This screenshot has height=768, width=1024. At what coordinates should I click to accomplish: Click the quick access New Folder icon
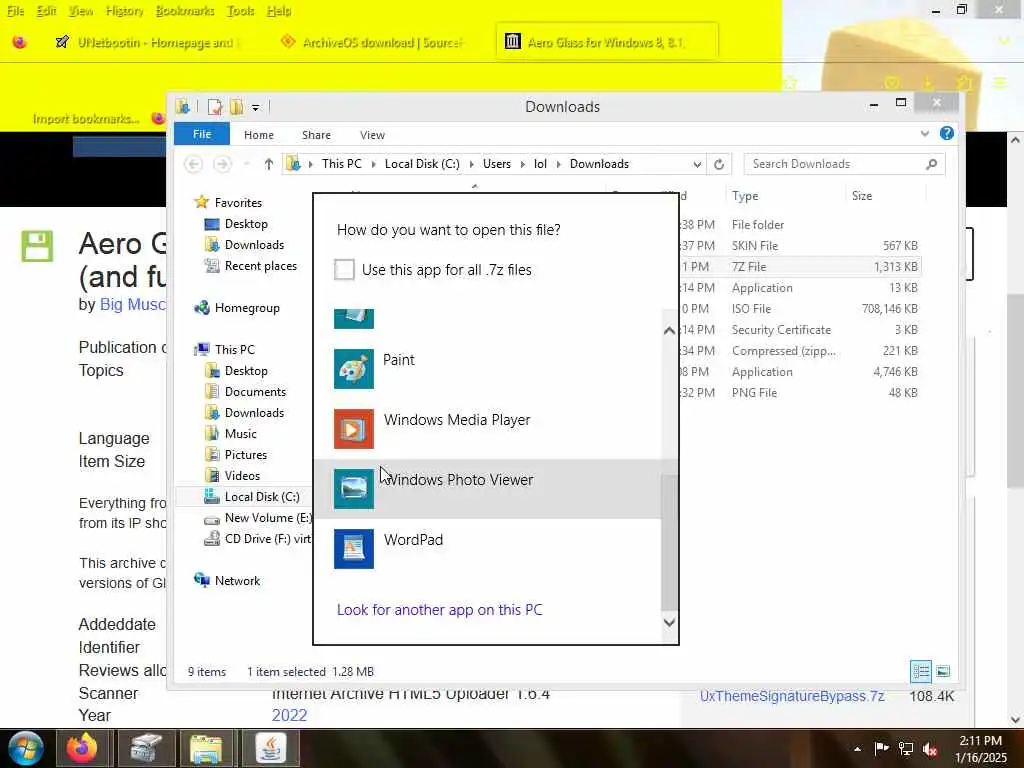click(236, 106)
